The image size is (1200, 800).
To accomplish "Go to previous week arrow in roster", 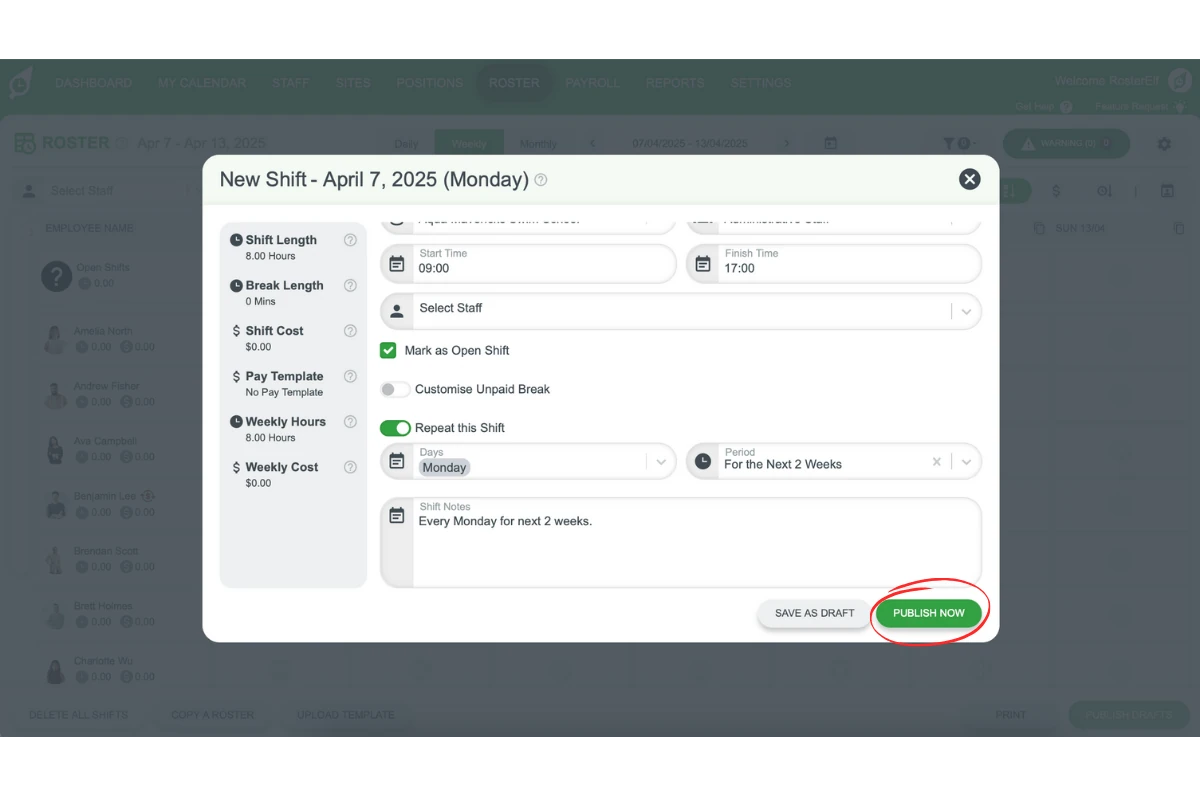I will pyautogui.click(x=592, y=144).
